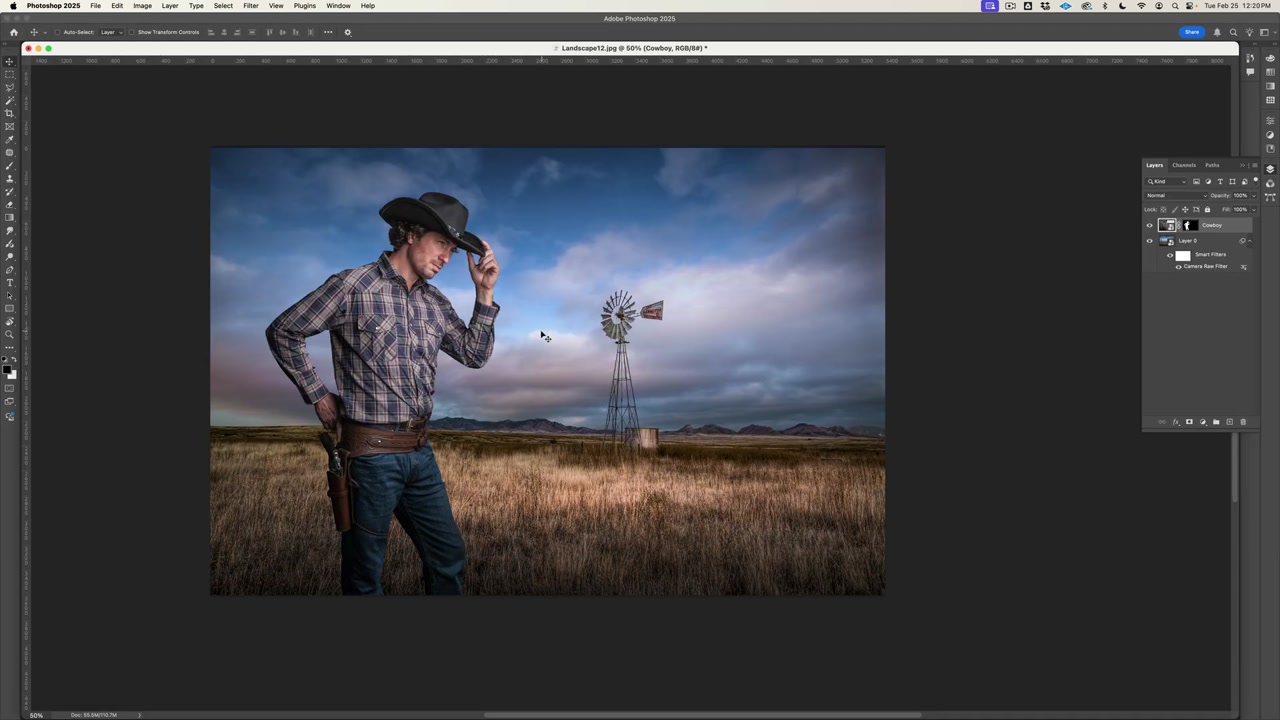
Task: Open the Opacity dropdown in Layers panel
Action: pos(1252,195)
